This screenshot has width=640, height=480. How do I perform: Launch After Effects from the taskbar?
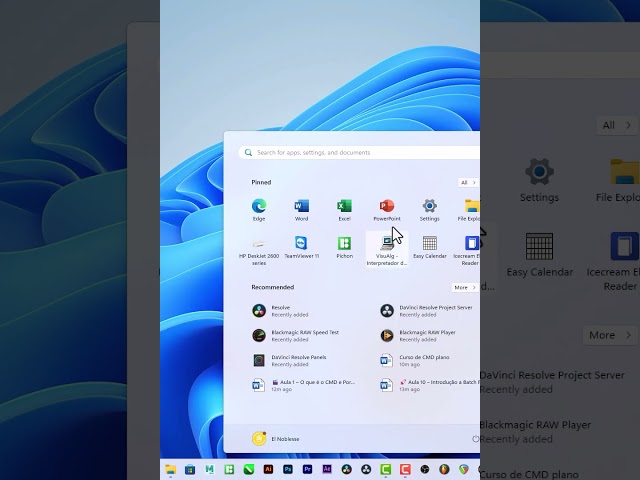327,469
